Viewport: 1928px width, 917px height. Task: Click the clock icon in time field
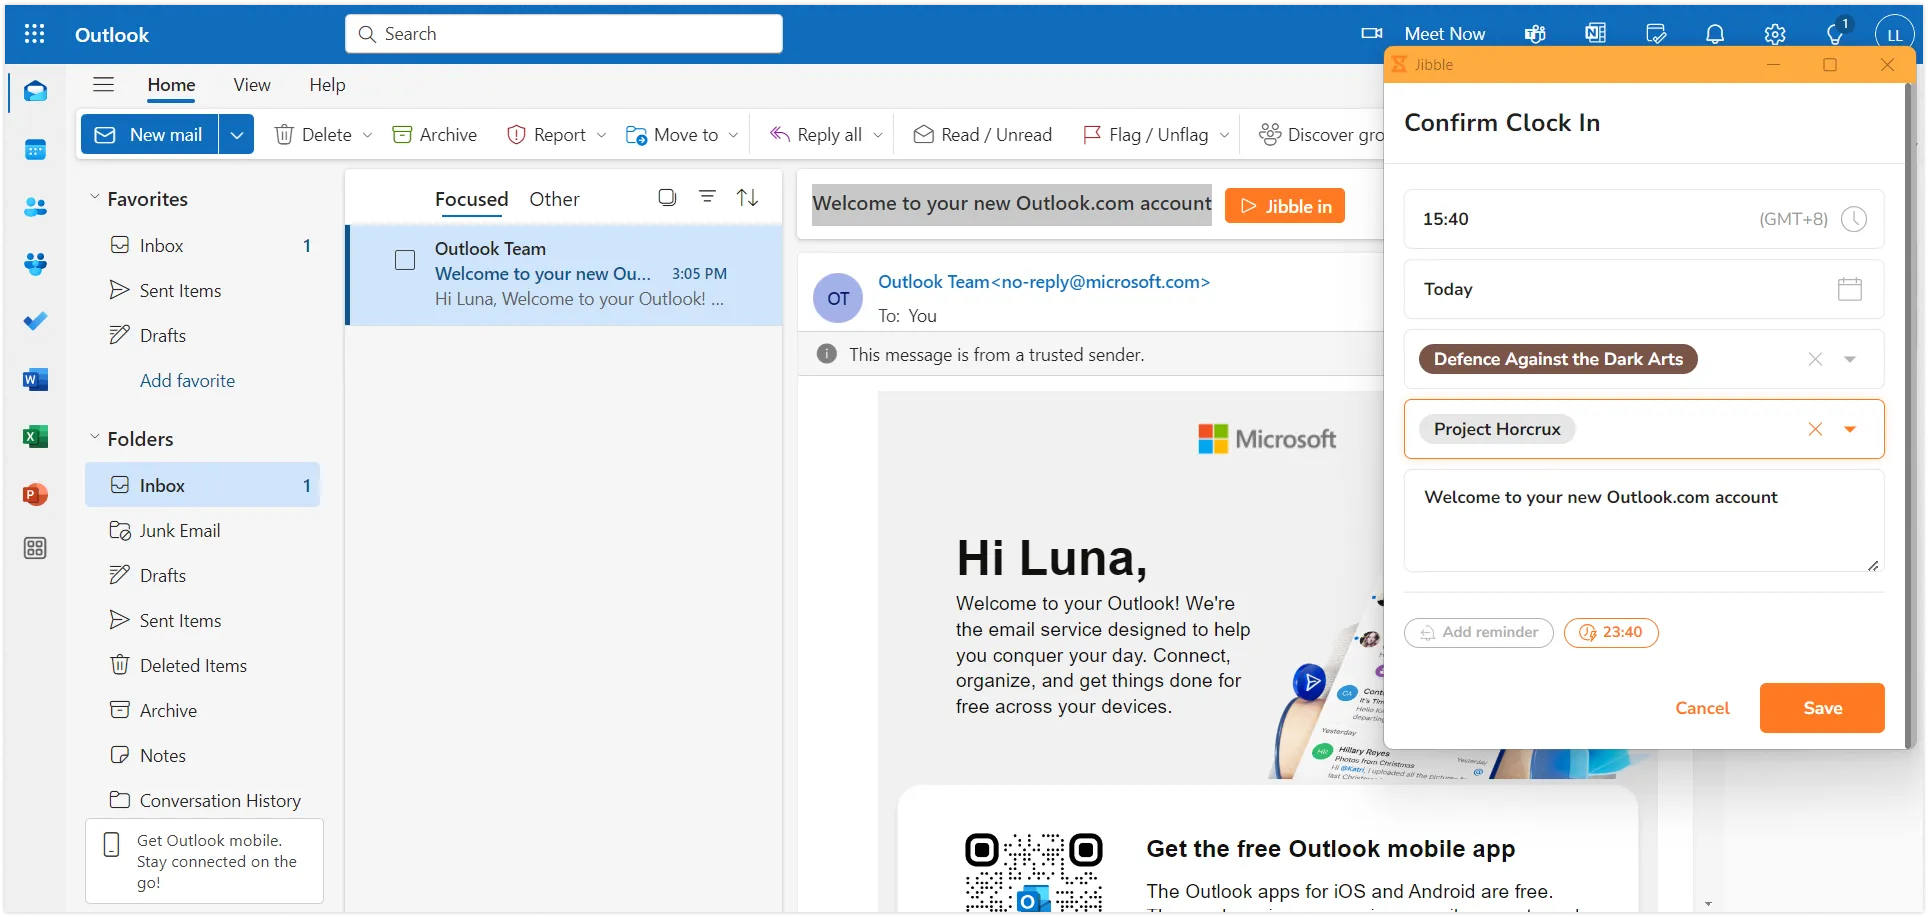1853,219
